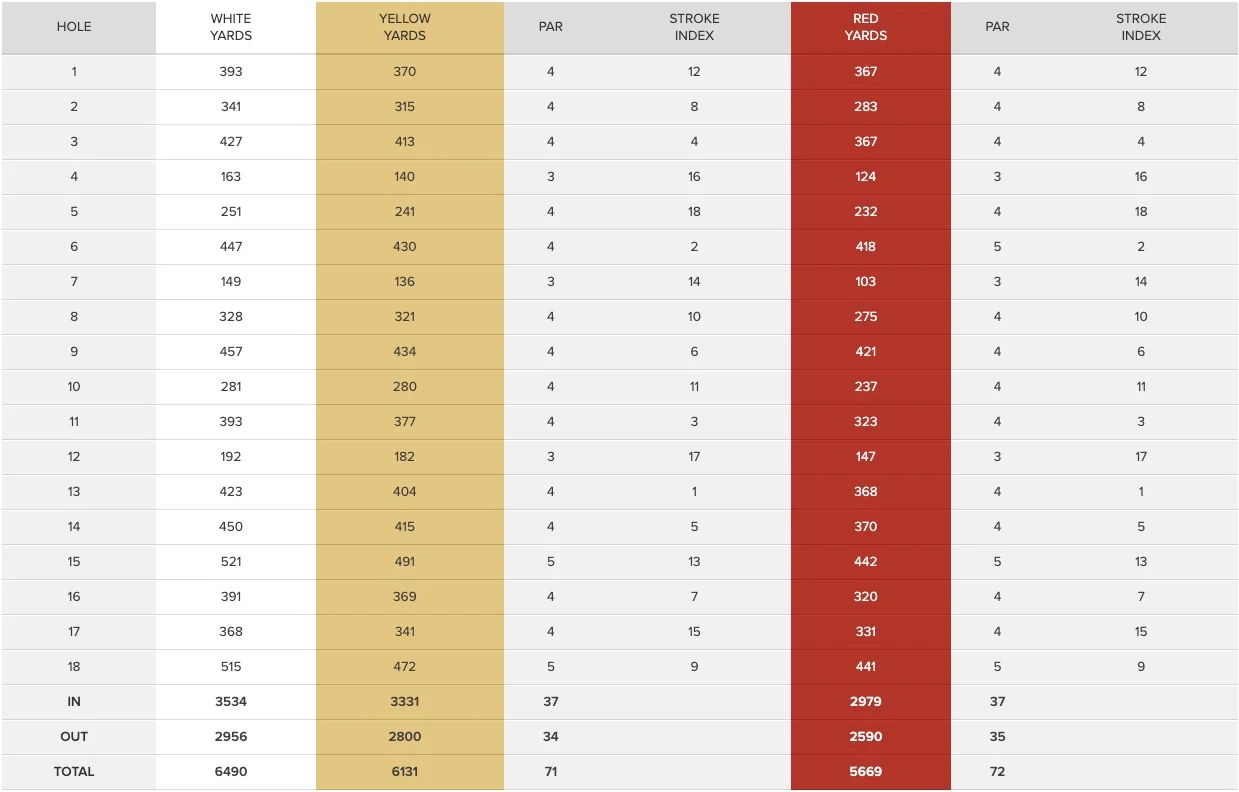
Task: Select the RED YARDS column header
Action: [x=866, y=27]
